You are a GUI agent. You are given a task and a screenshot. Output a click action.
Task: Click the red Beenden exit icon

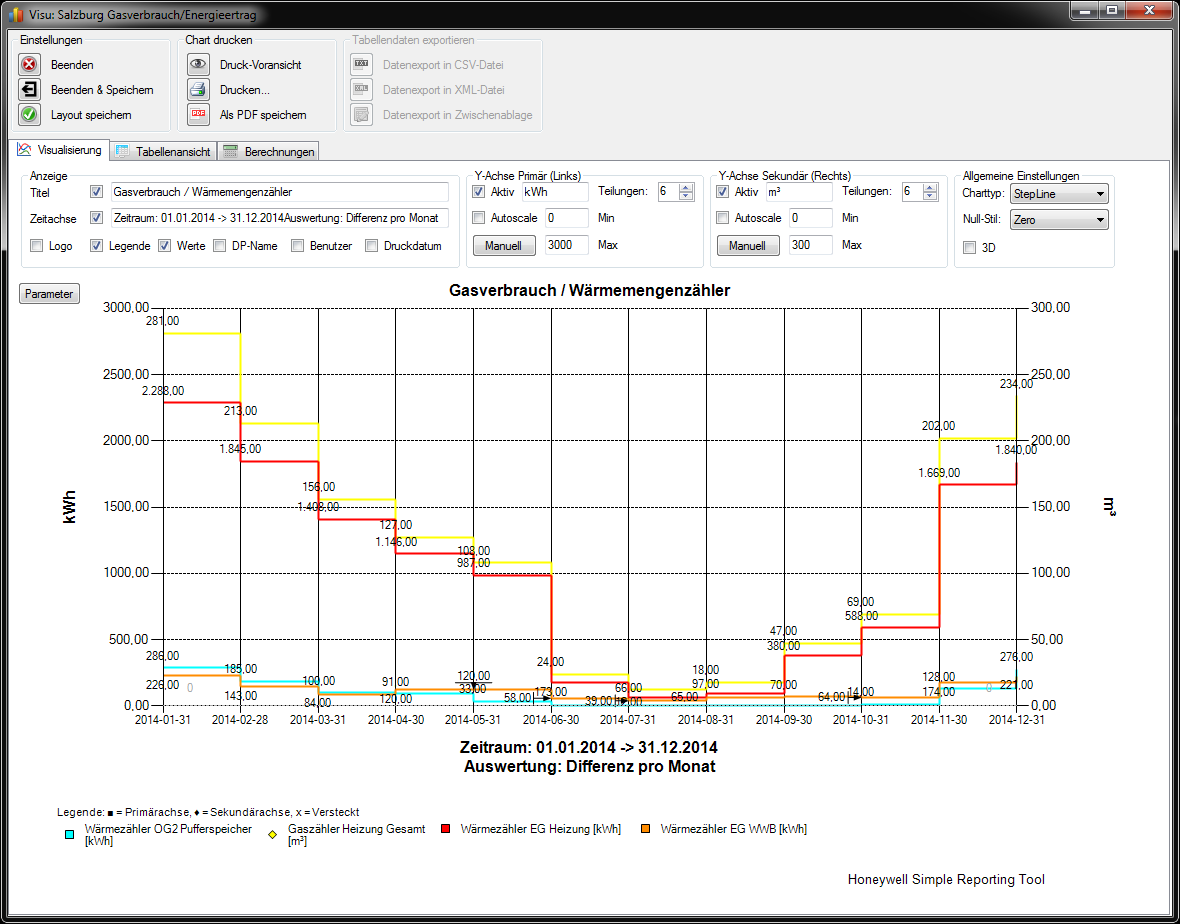[x=29, y=65]
